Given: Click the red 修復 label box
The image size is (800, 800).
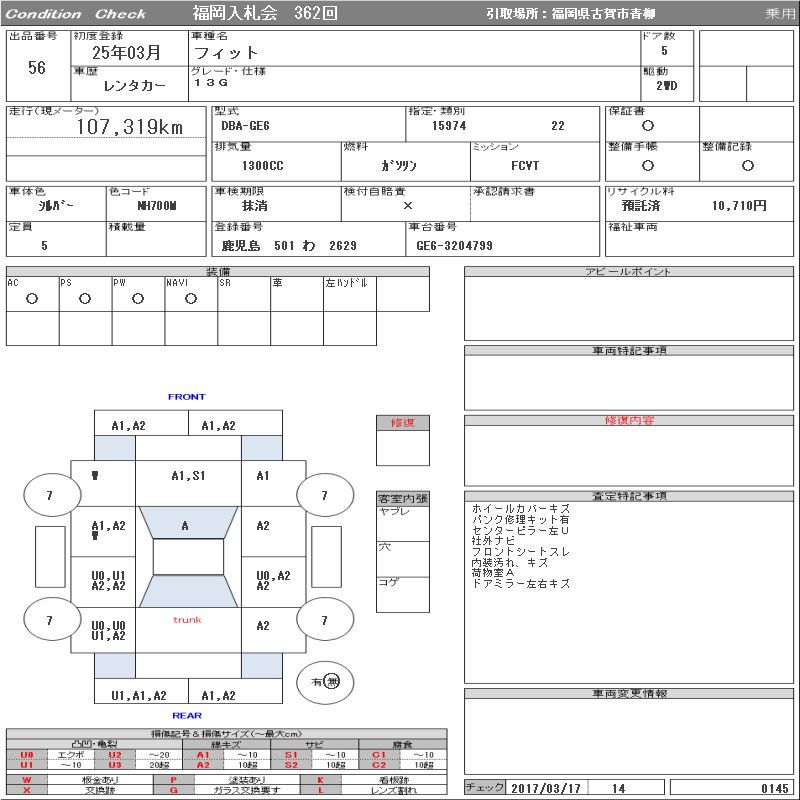Looking at the screenshot, I should pyautogui.click(x=402, y=423).
